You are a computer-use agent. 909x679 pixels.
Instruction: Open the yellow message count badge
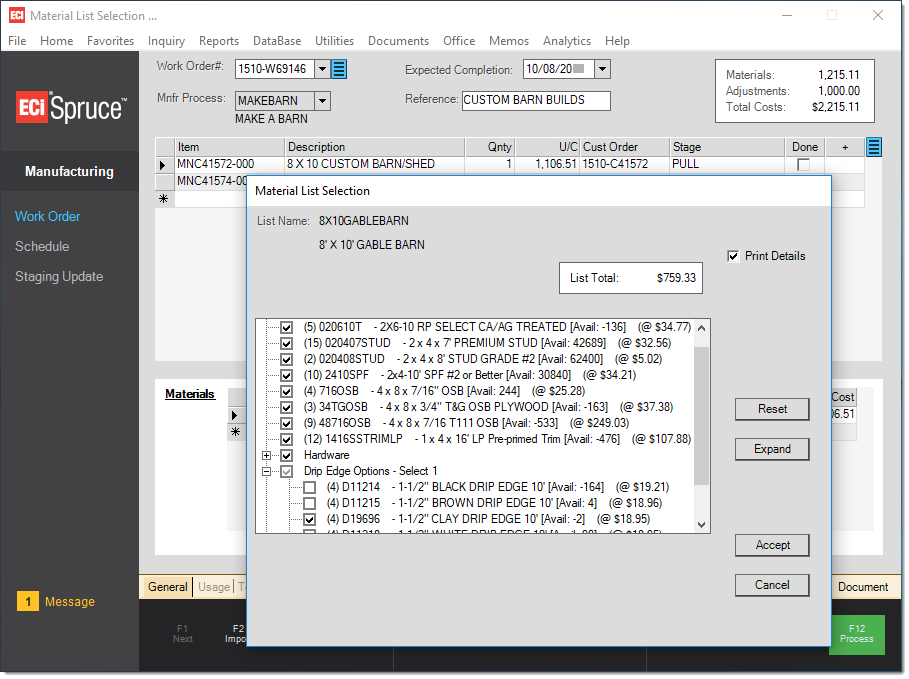pos(27,601)
